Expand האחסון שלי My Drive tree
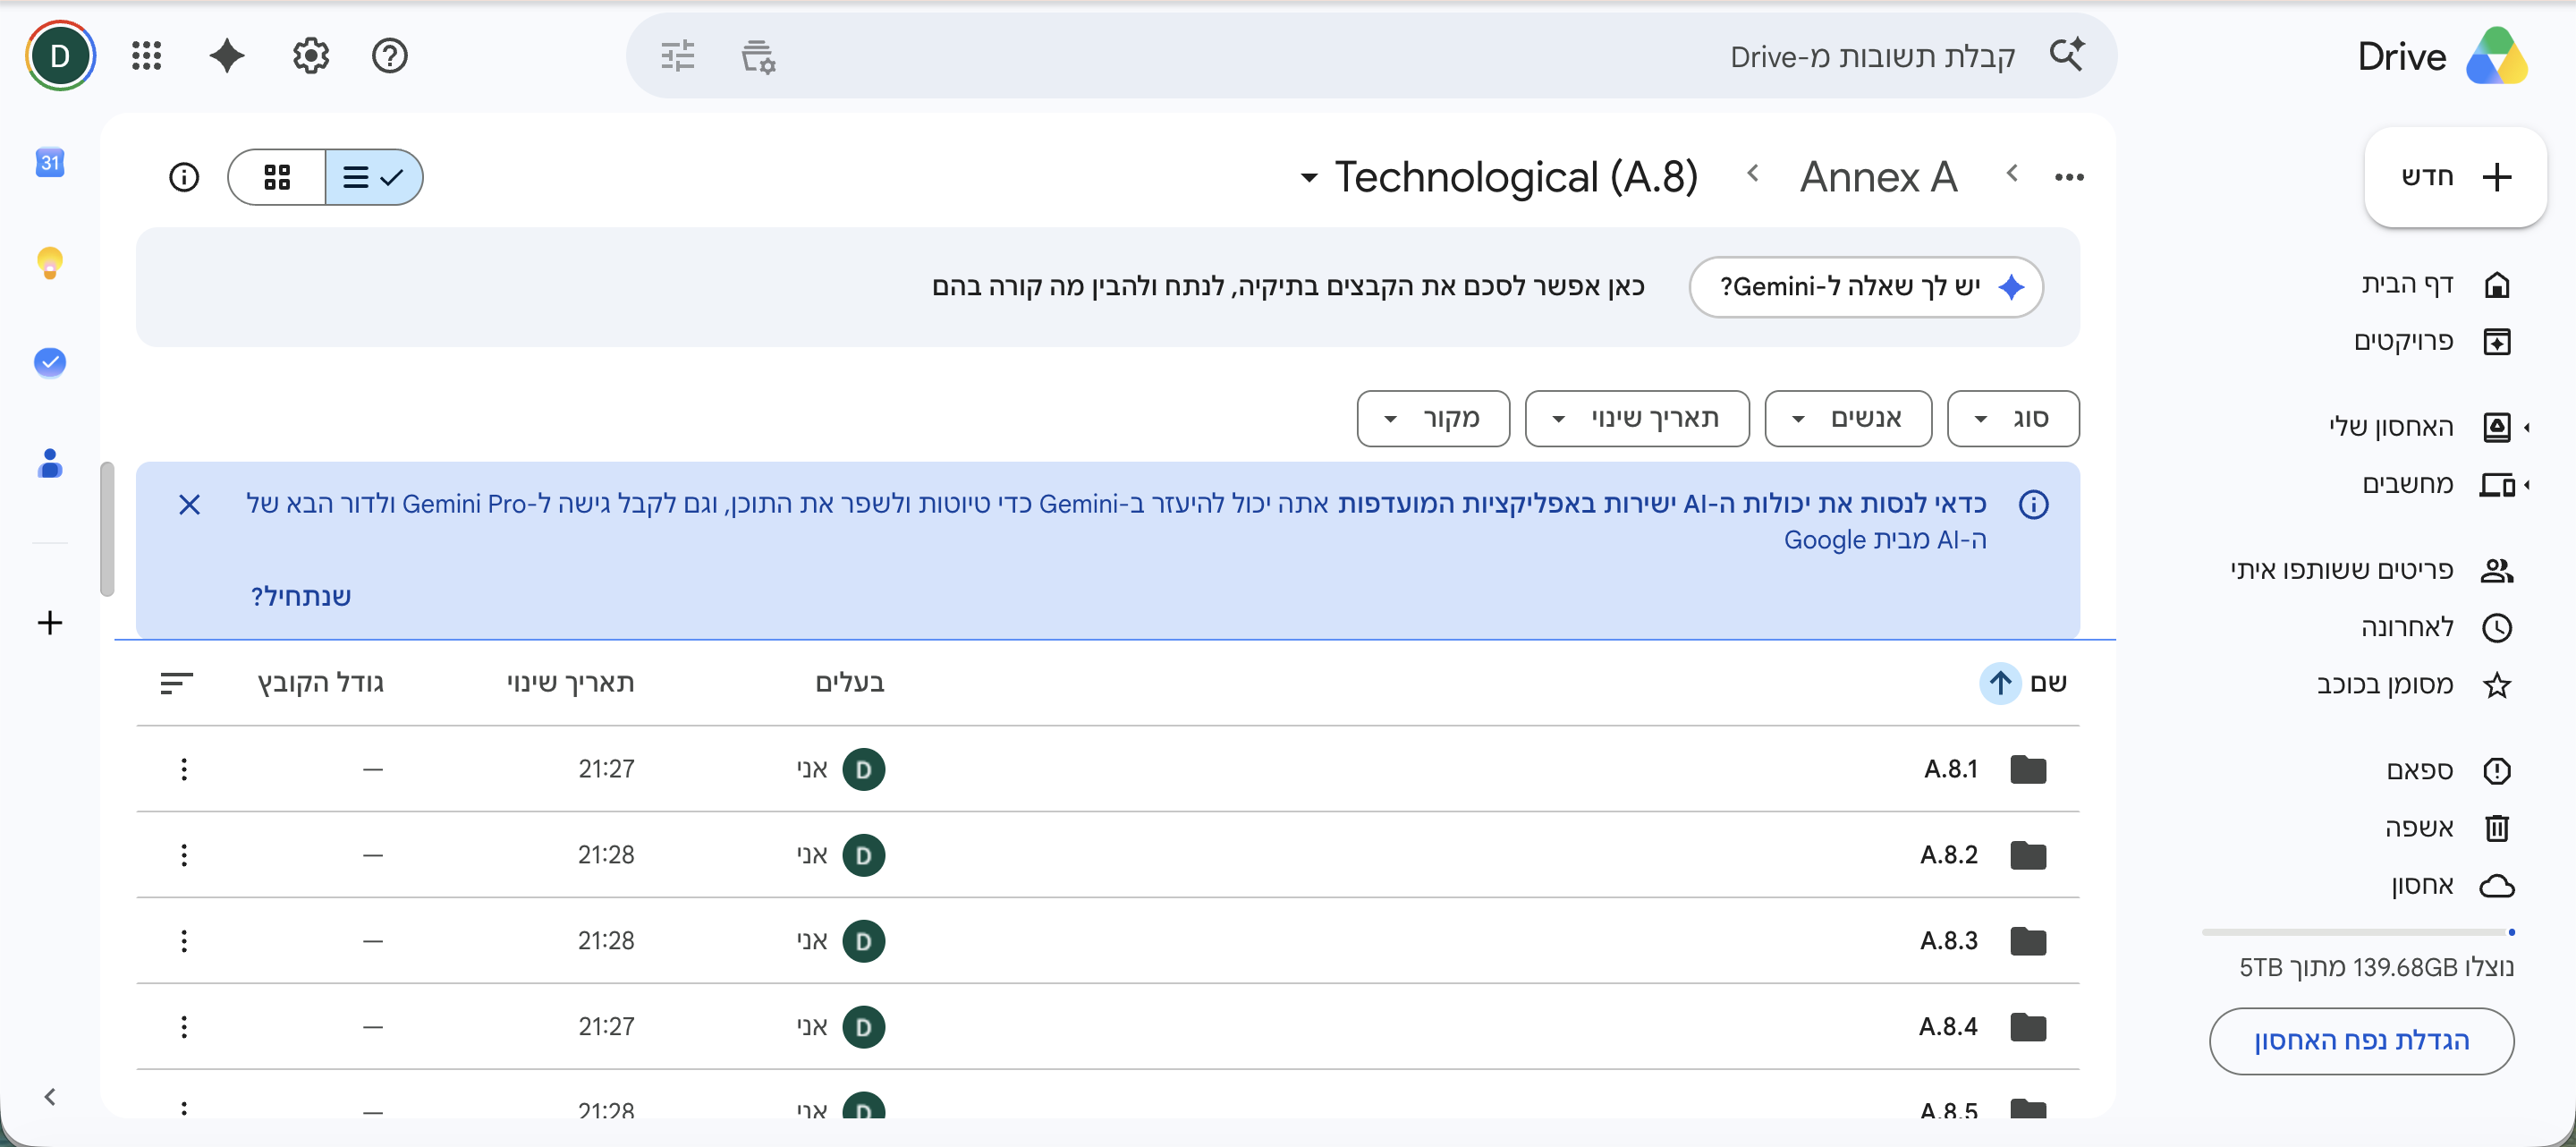The height and width of the screenshot is (1147, 2576). (2527, 428)
